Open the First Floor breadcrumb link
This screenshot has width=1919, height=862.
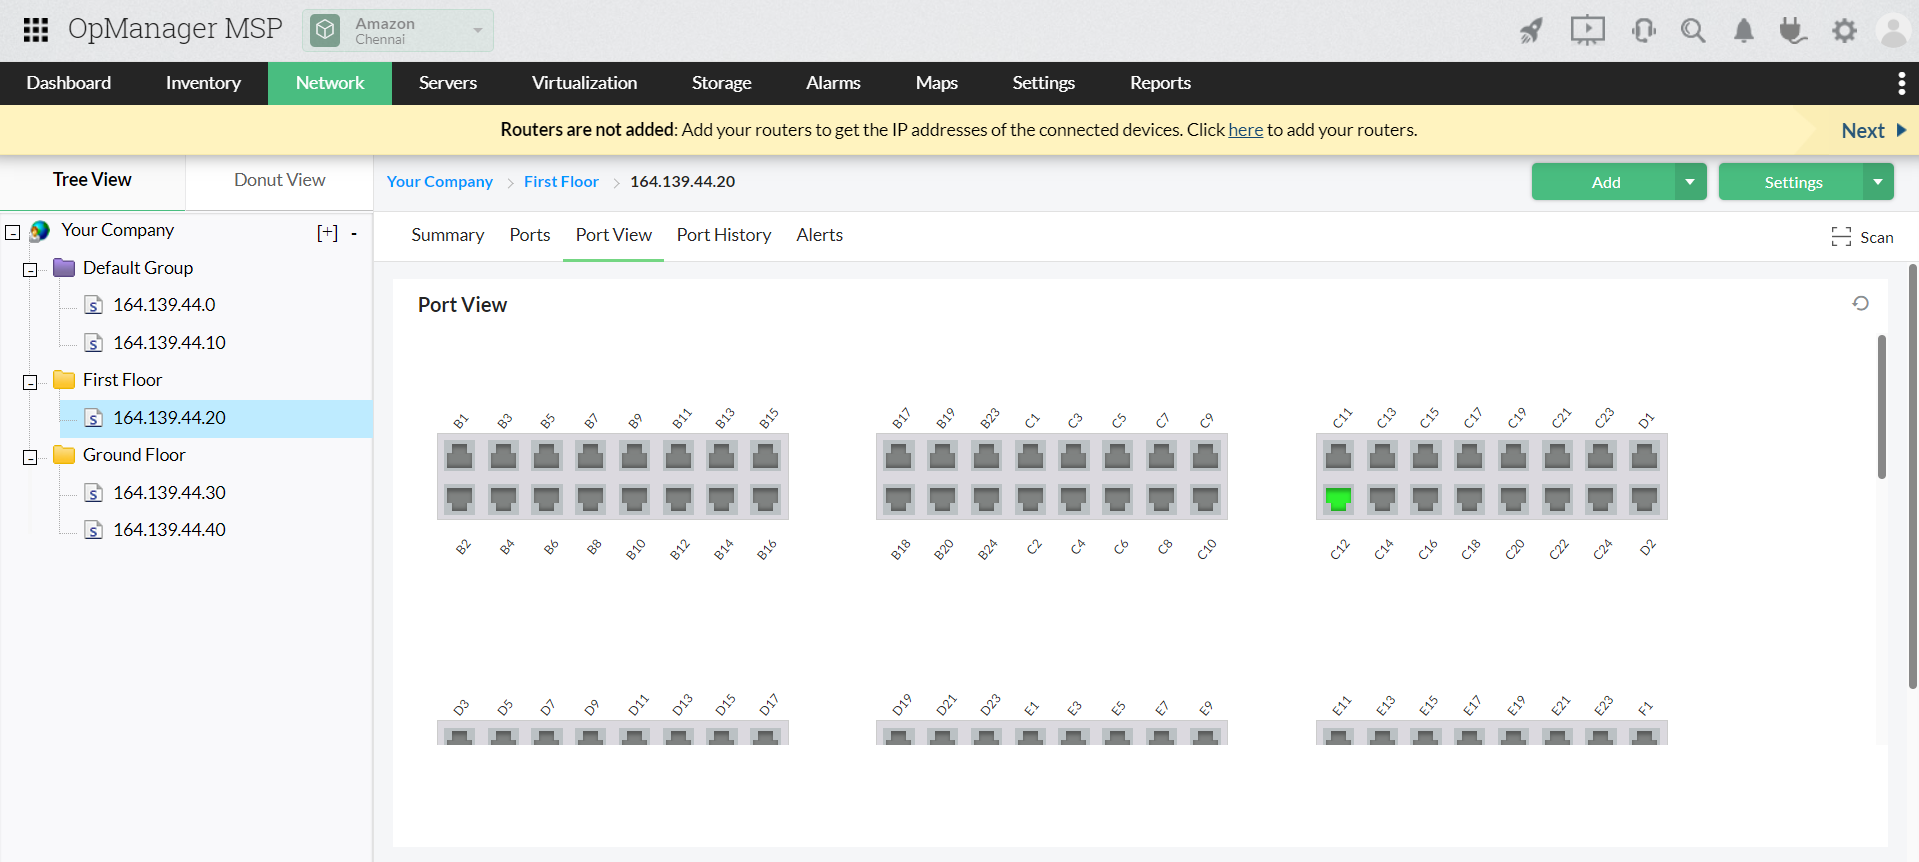(561, 182)
